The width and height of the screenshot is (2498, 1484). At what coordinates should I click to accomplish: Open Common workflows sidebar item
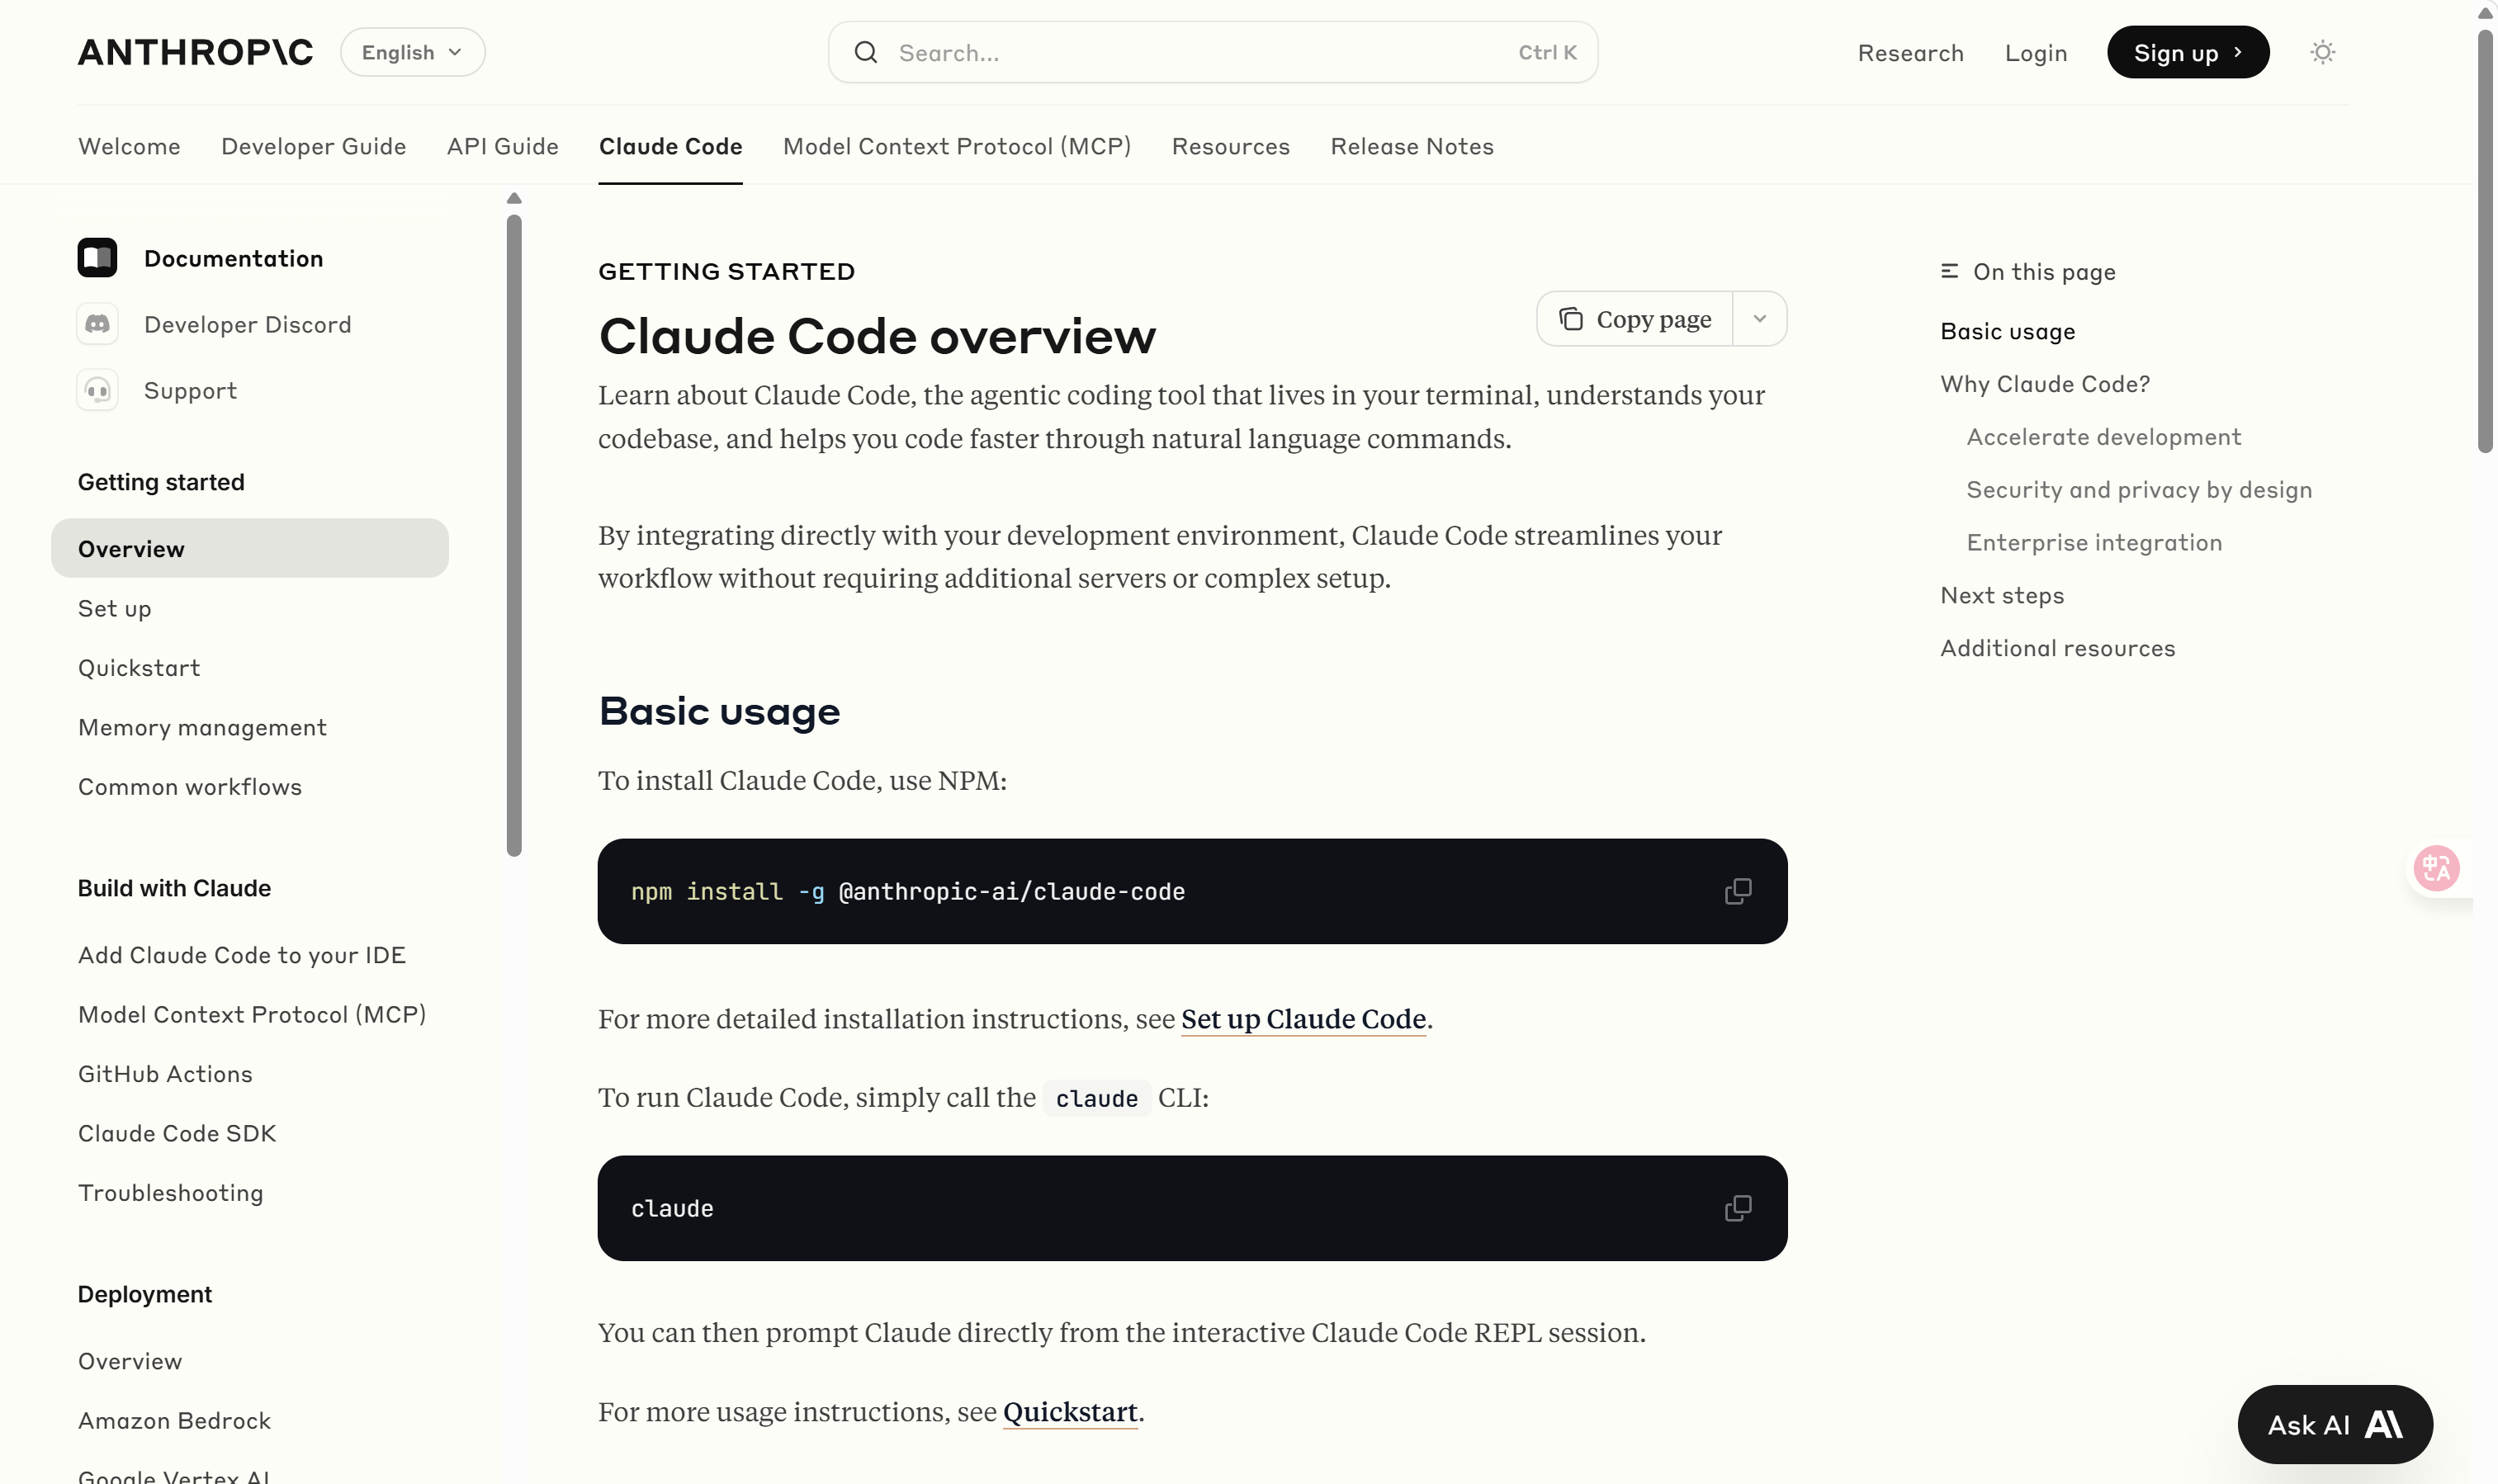pos(190,787)
